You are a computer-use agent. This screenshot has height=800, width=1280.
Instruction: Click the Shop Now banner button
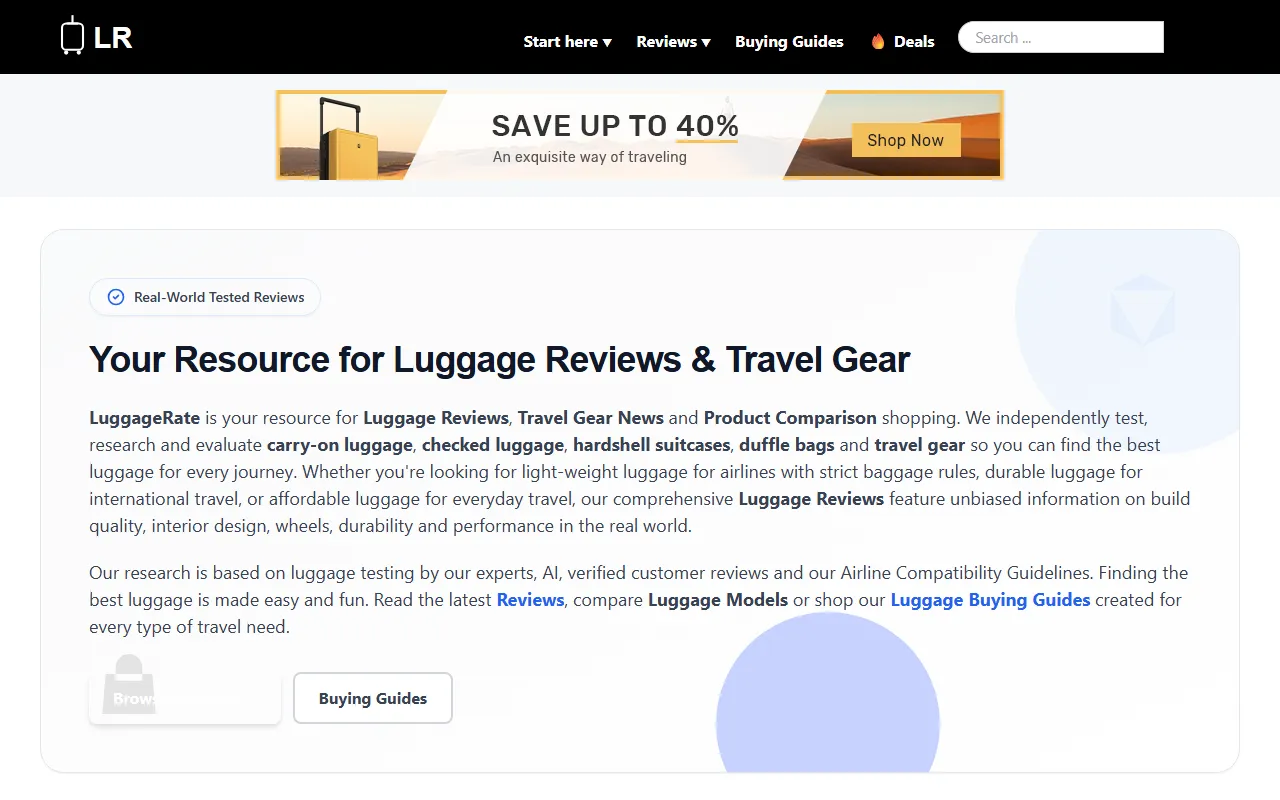905,140
